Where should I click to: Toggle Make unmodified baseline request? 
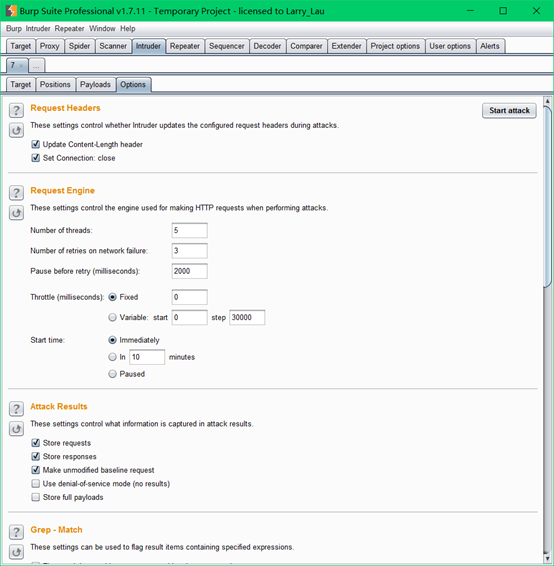[35, 470]
